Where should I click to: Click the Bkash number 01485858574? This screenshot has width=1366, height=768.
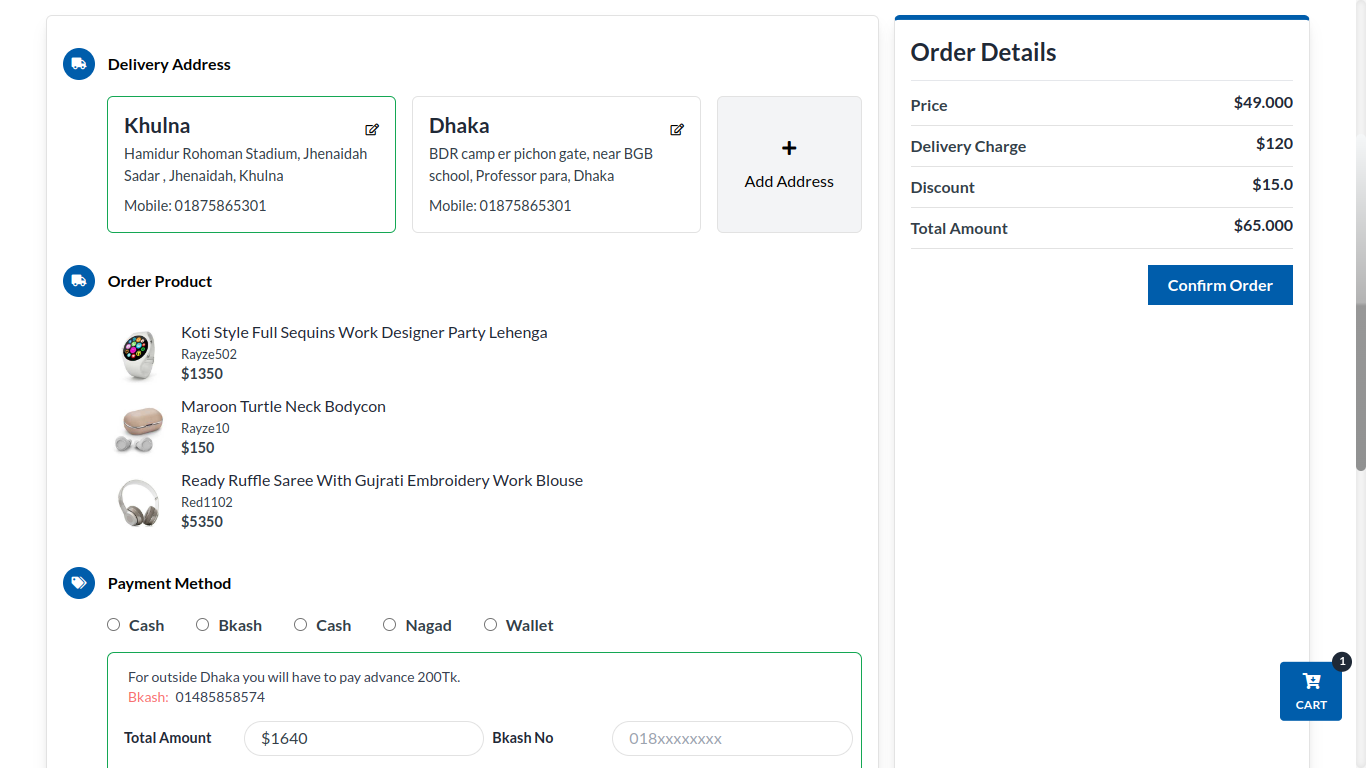[x=220, y=697]
